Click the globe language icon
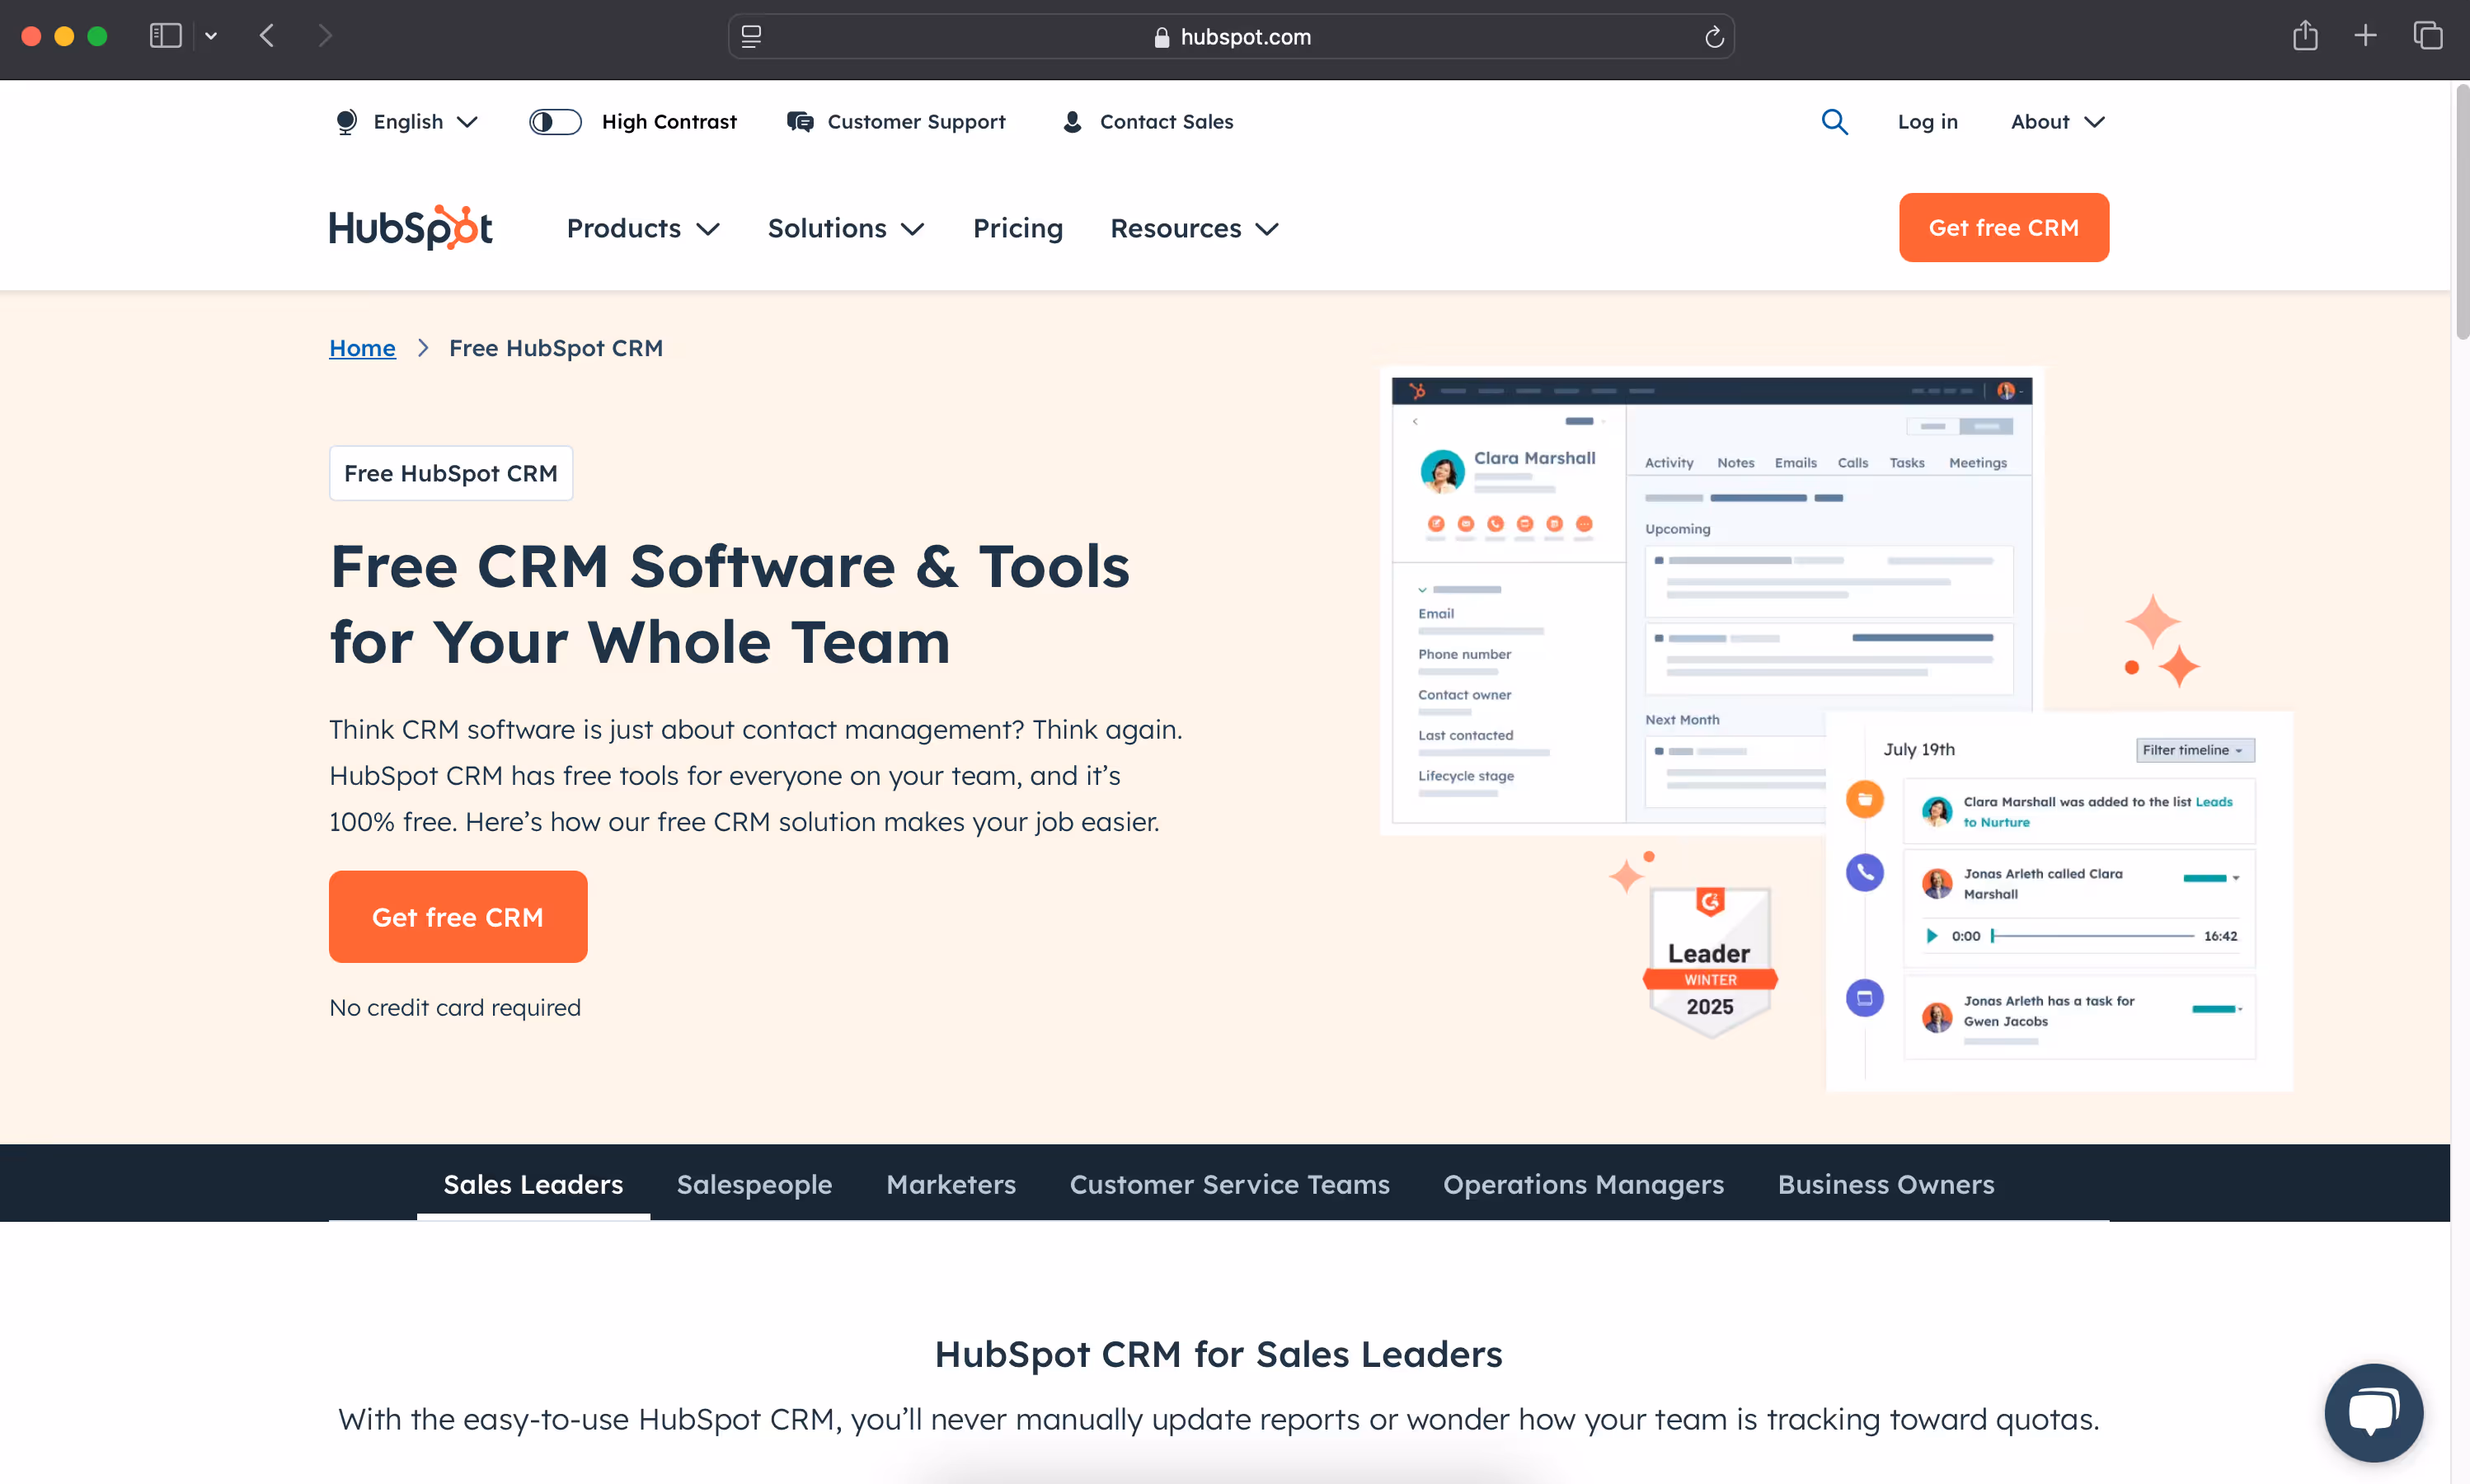The image size is (2470, 1484). pos(346,121)
